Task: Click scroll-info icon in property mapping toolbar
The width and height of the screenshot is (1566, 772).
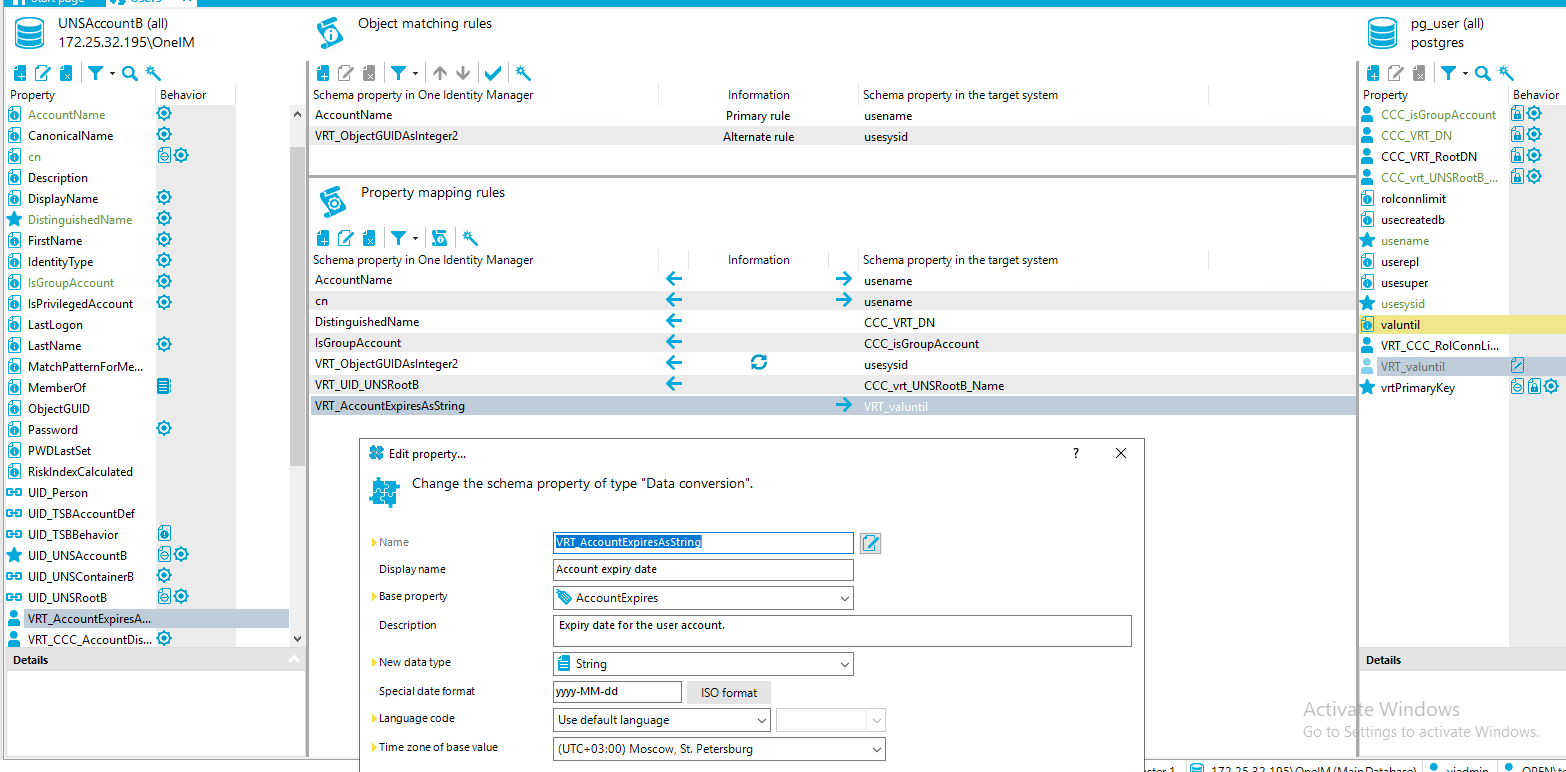Action: tap(438, 238)
